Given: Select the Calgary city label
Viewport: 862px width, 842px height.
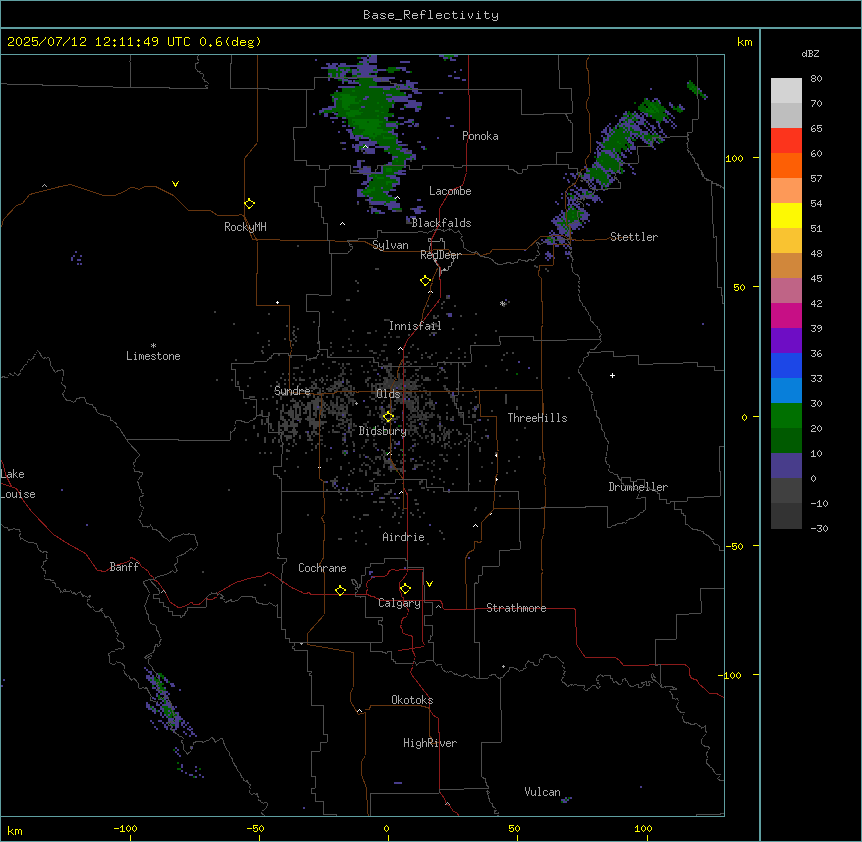Looking at the screenshot, I should click(x=399, y=603).
